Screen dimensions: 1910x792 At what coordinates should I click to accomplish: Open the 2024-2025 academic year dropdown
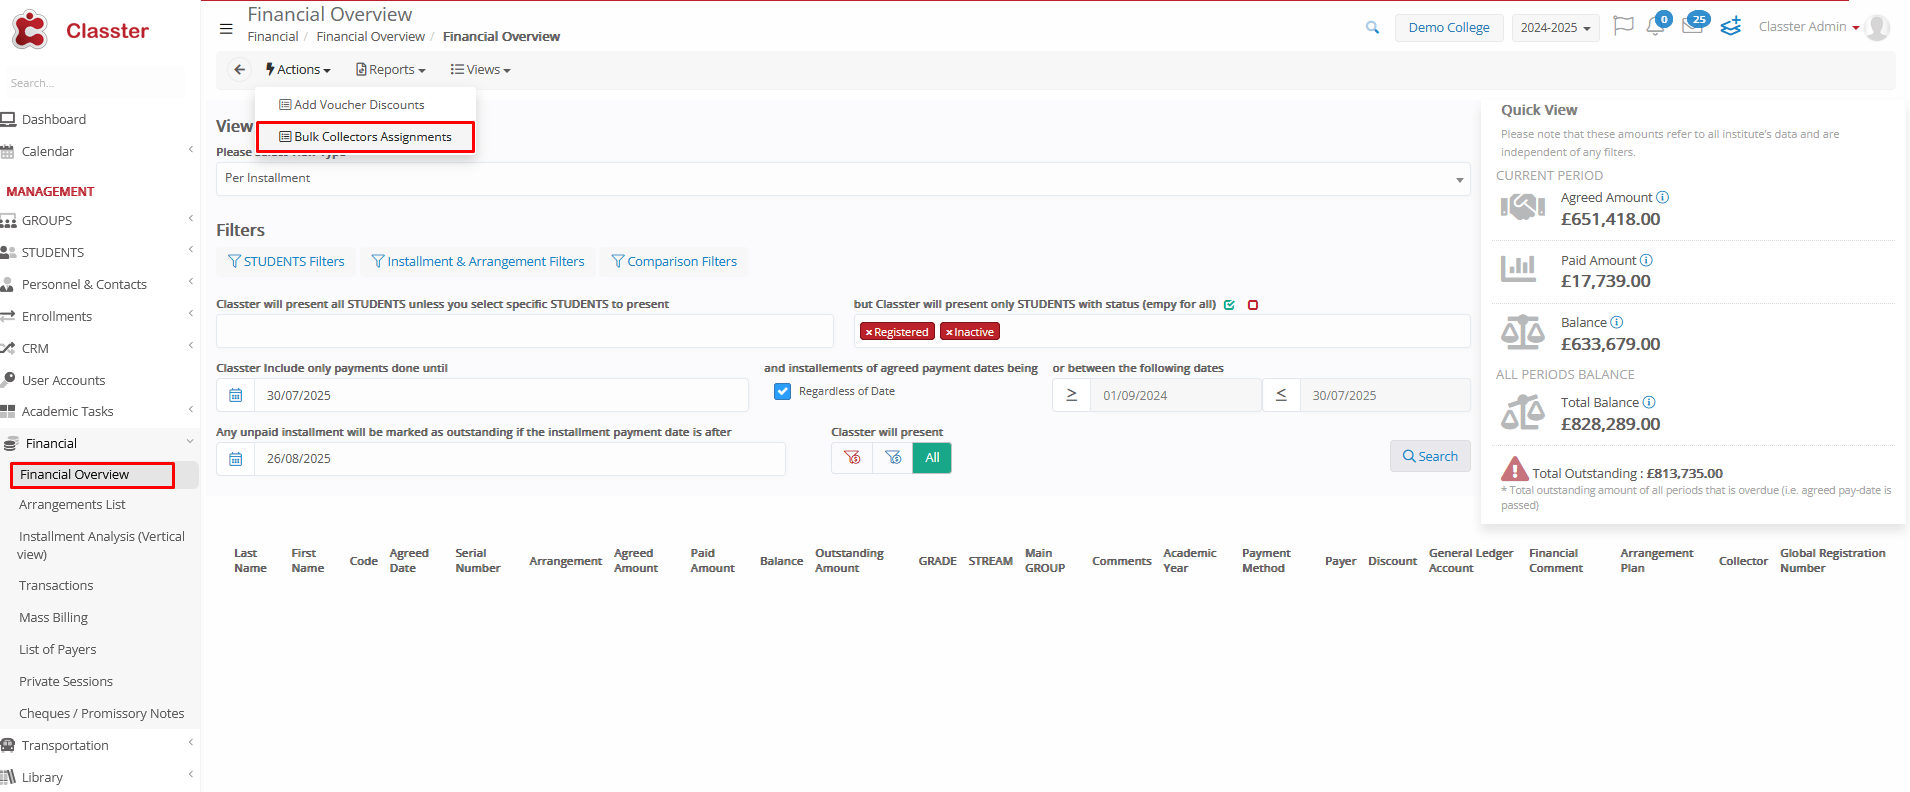click(x=1555, y=28)
